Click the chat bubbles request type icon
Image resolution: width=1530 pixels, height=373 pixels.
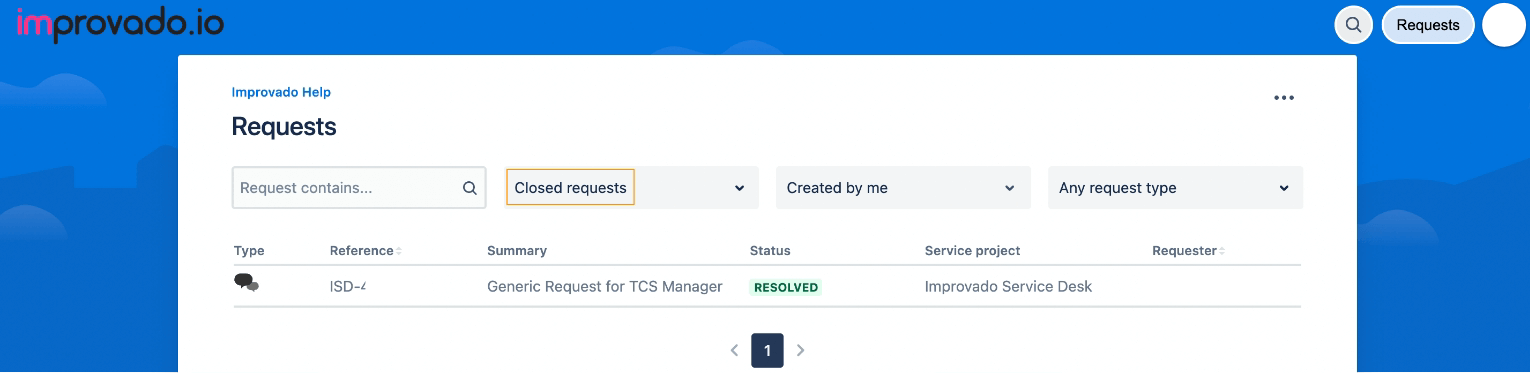click(x=246, y=283)
